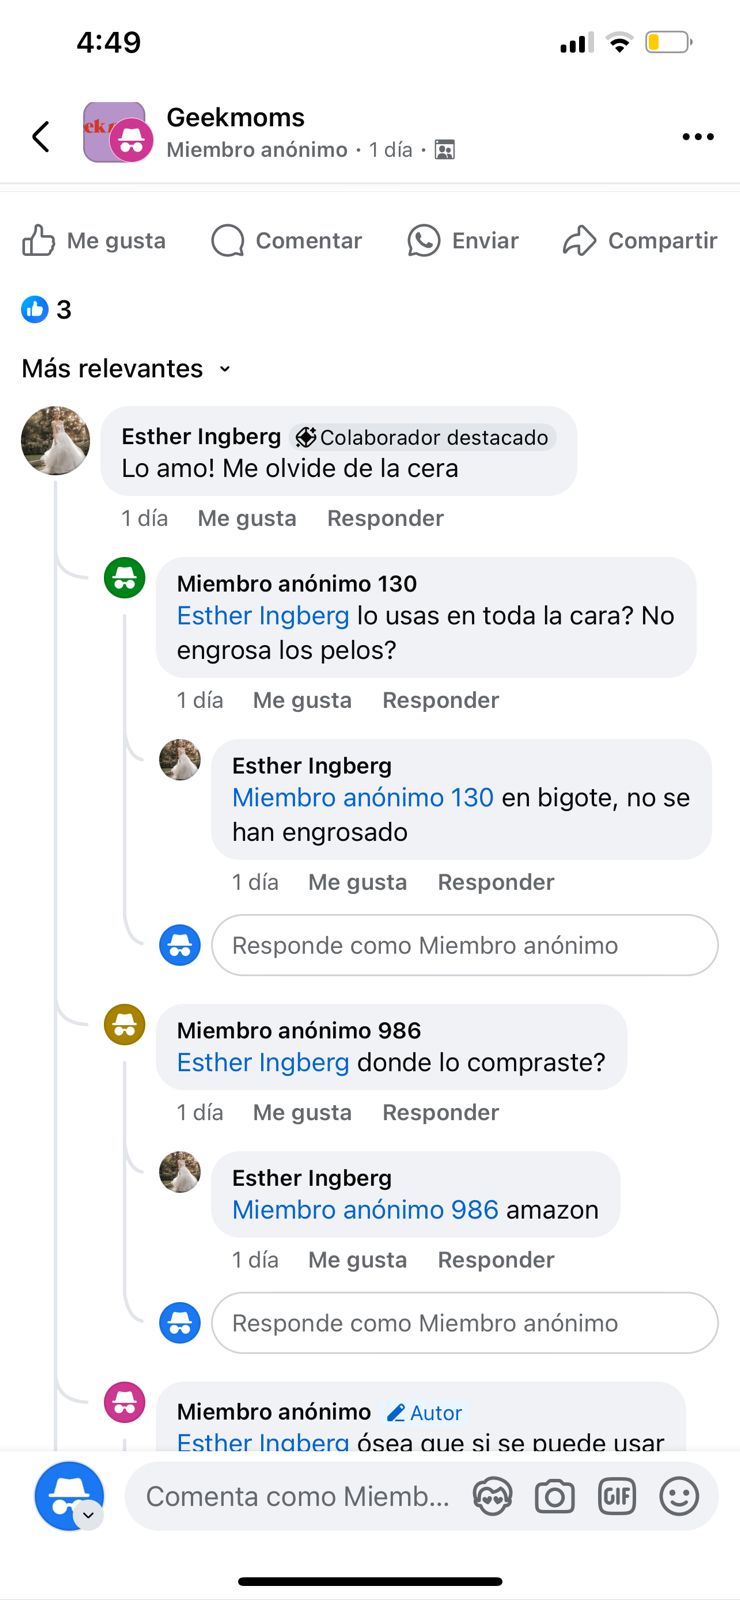Expand the Más relevantes sort dropdown
The image size is (740, 1600).
pos(126,369)
